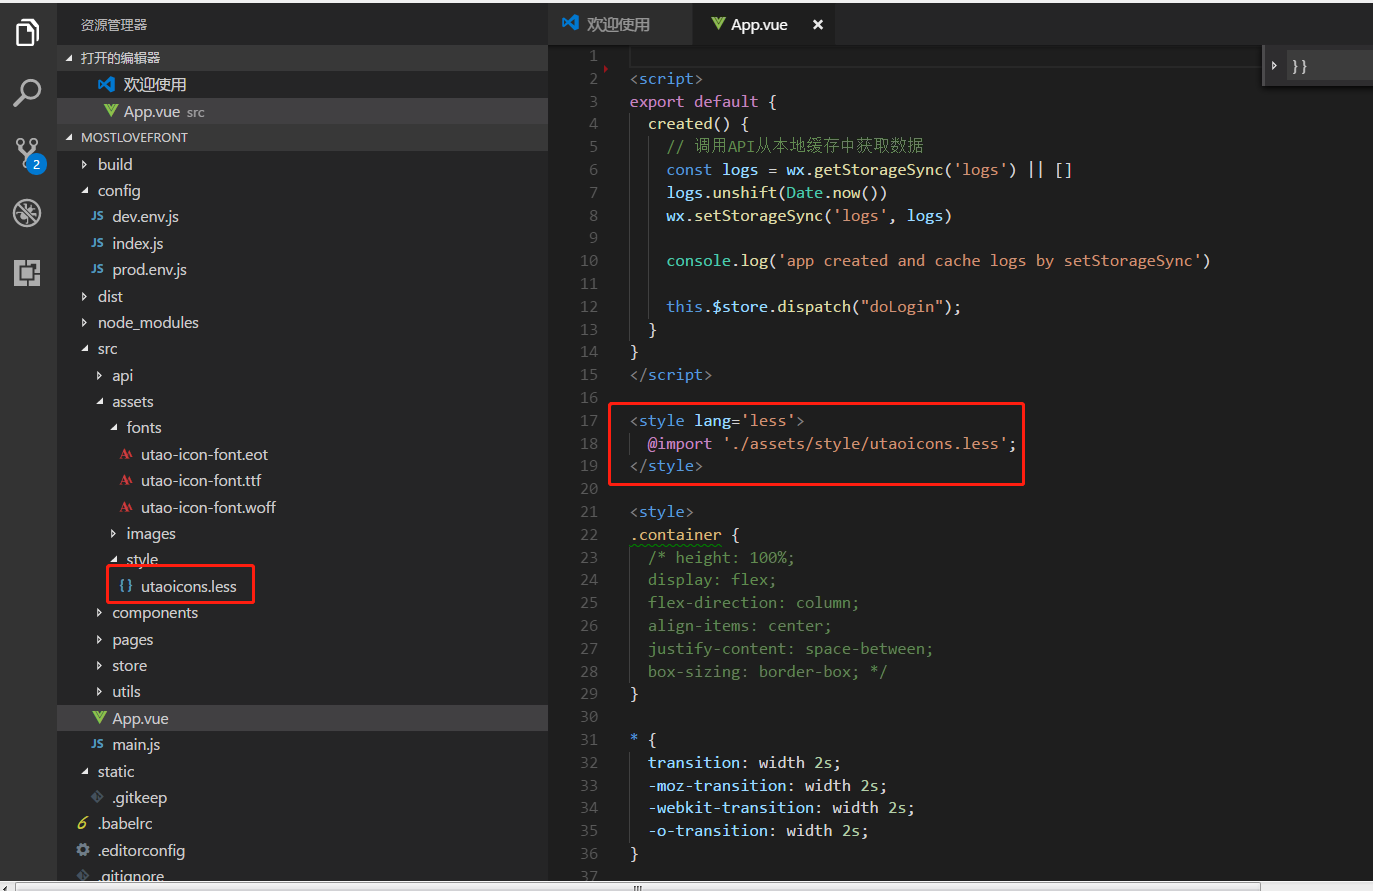The image size is (1373, 891).
Task: Click the @import line of code
Action: 831,443
